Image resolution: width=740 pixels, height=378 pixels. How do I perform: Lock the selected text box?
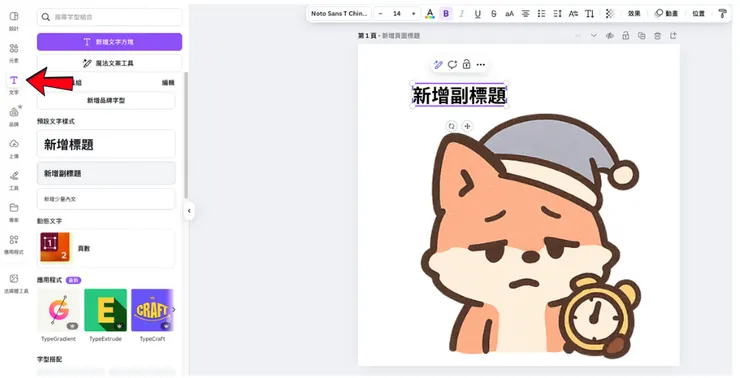point(466,65)
